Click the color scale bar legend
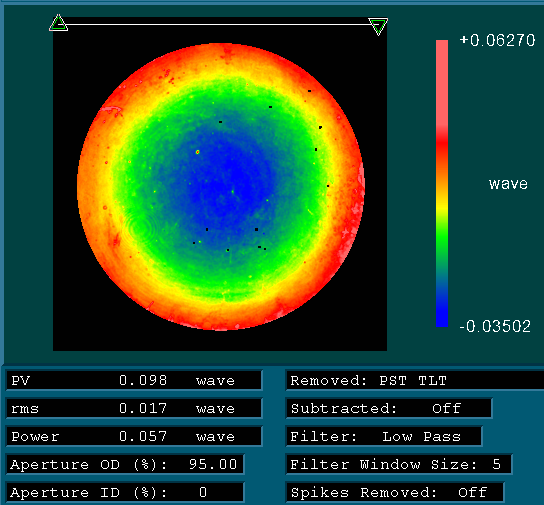The image size is (544, 505). (x=442, y=183)
